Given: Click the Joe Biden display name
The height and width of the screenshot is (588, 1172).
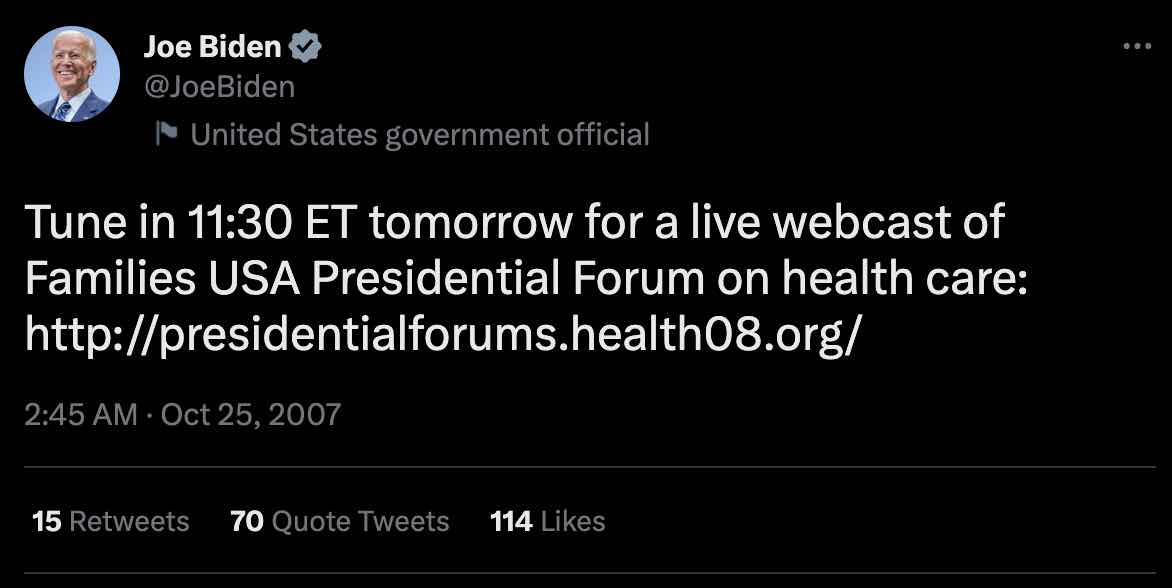Looking at the screenshot, I should tap(212, 46).
